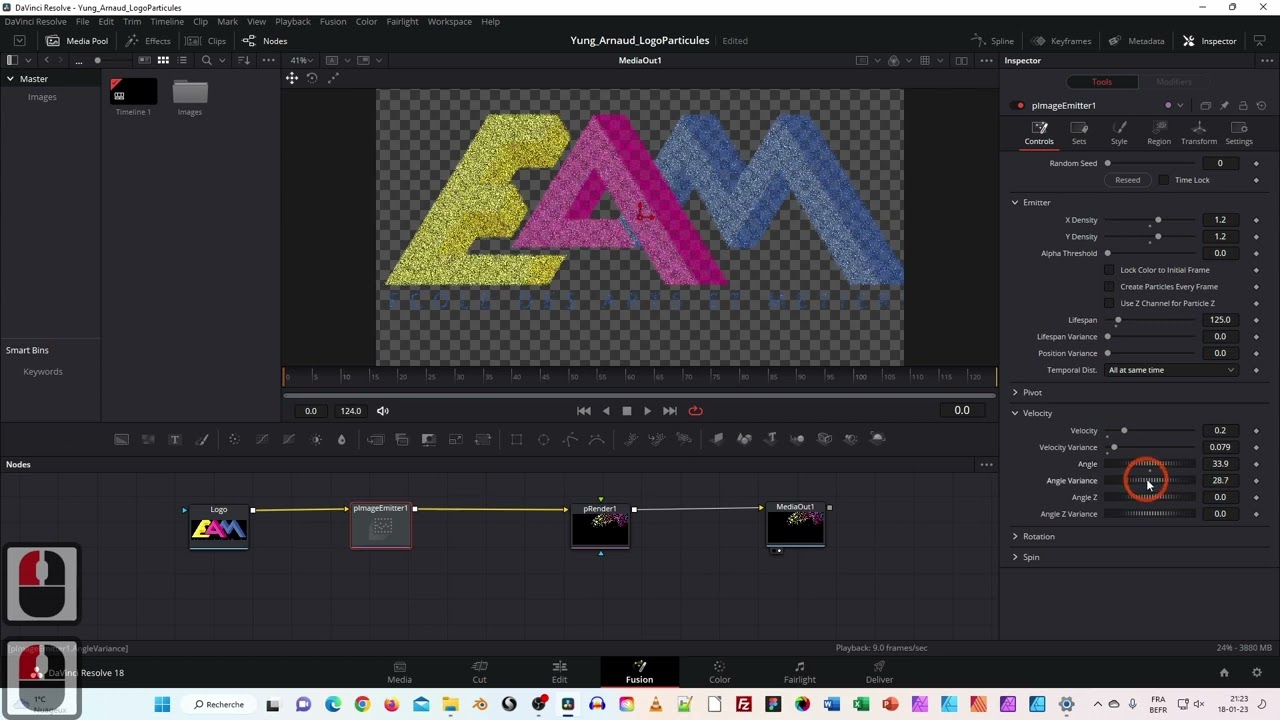The width and height of the screenshot is (1280, 720).
Task: Open the Spline editor panel
Action: (993, 41)
